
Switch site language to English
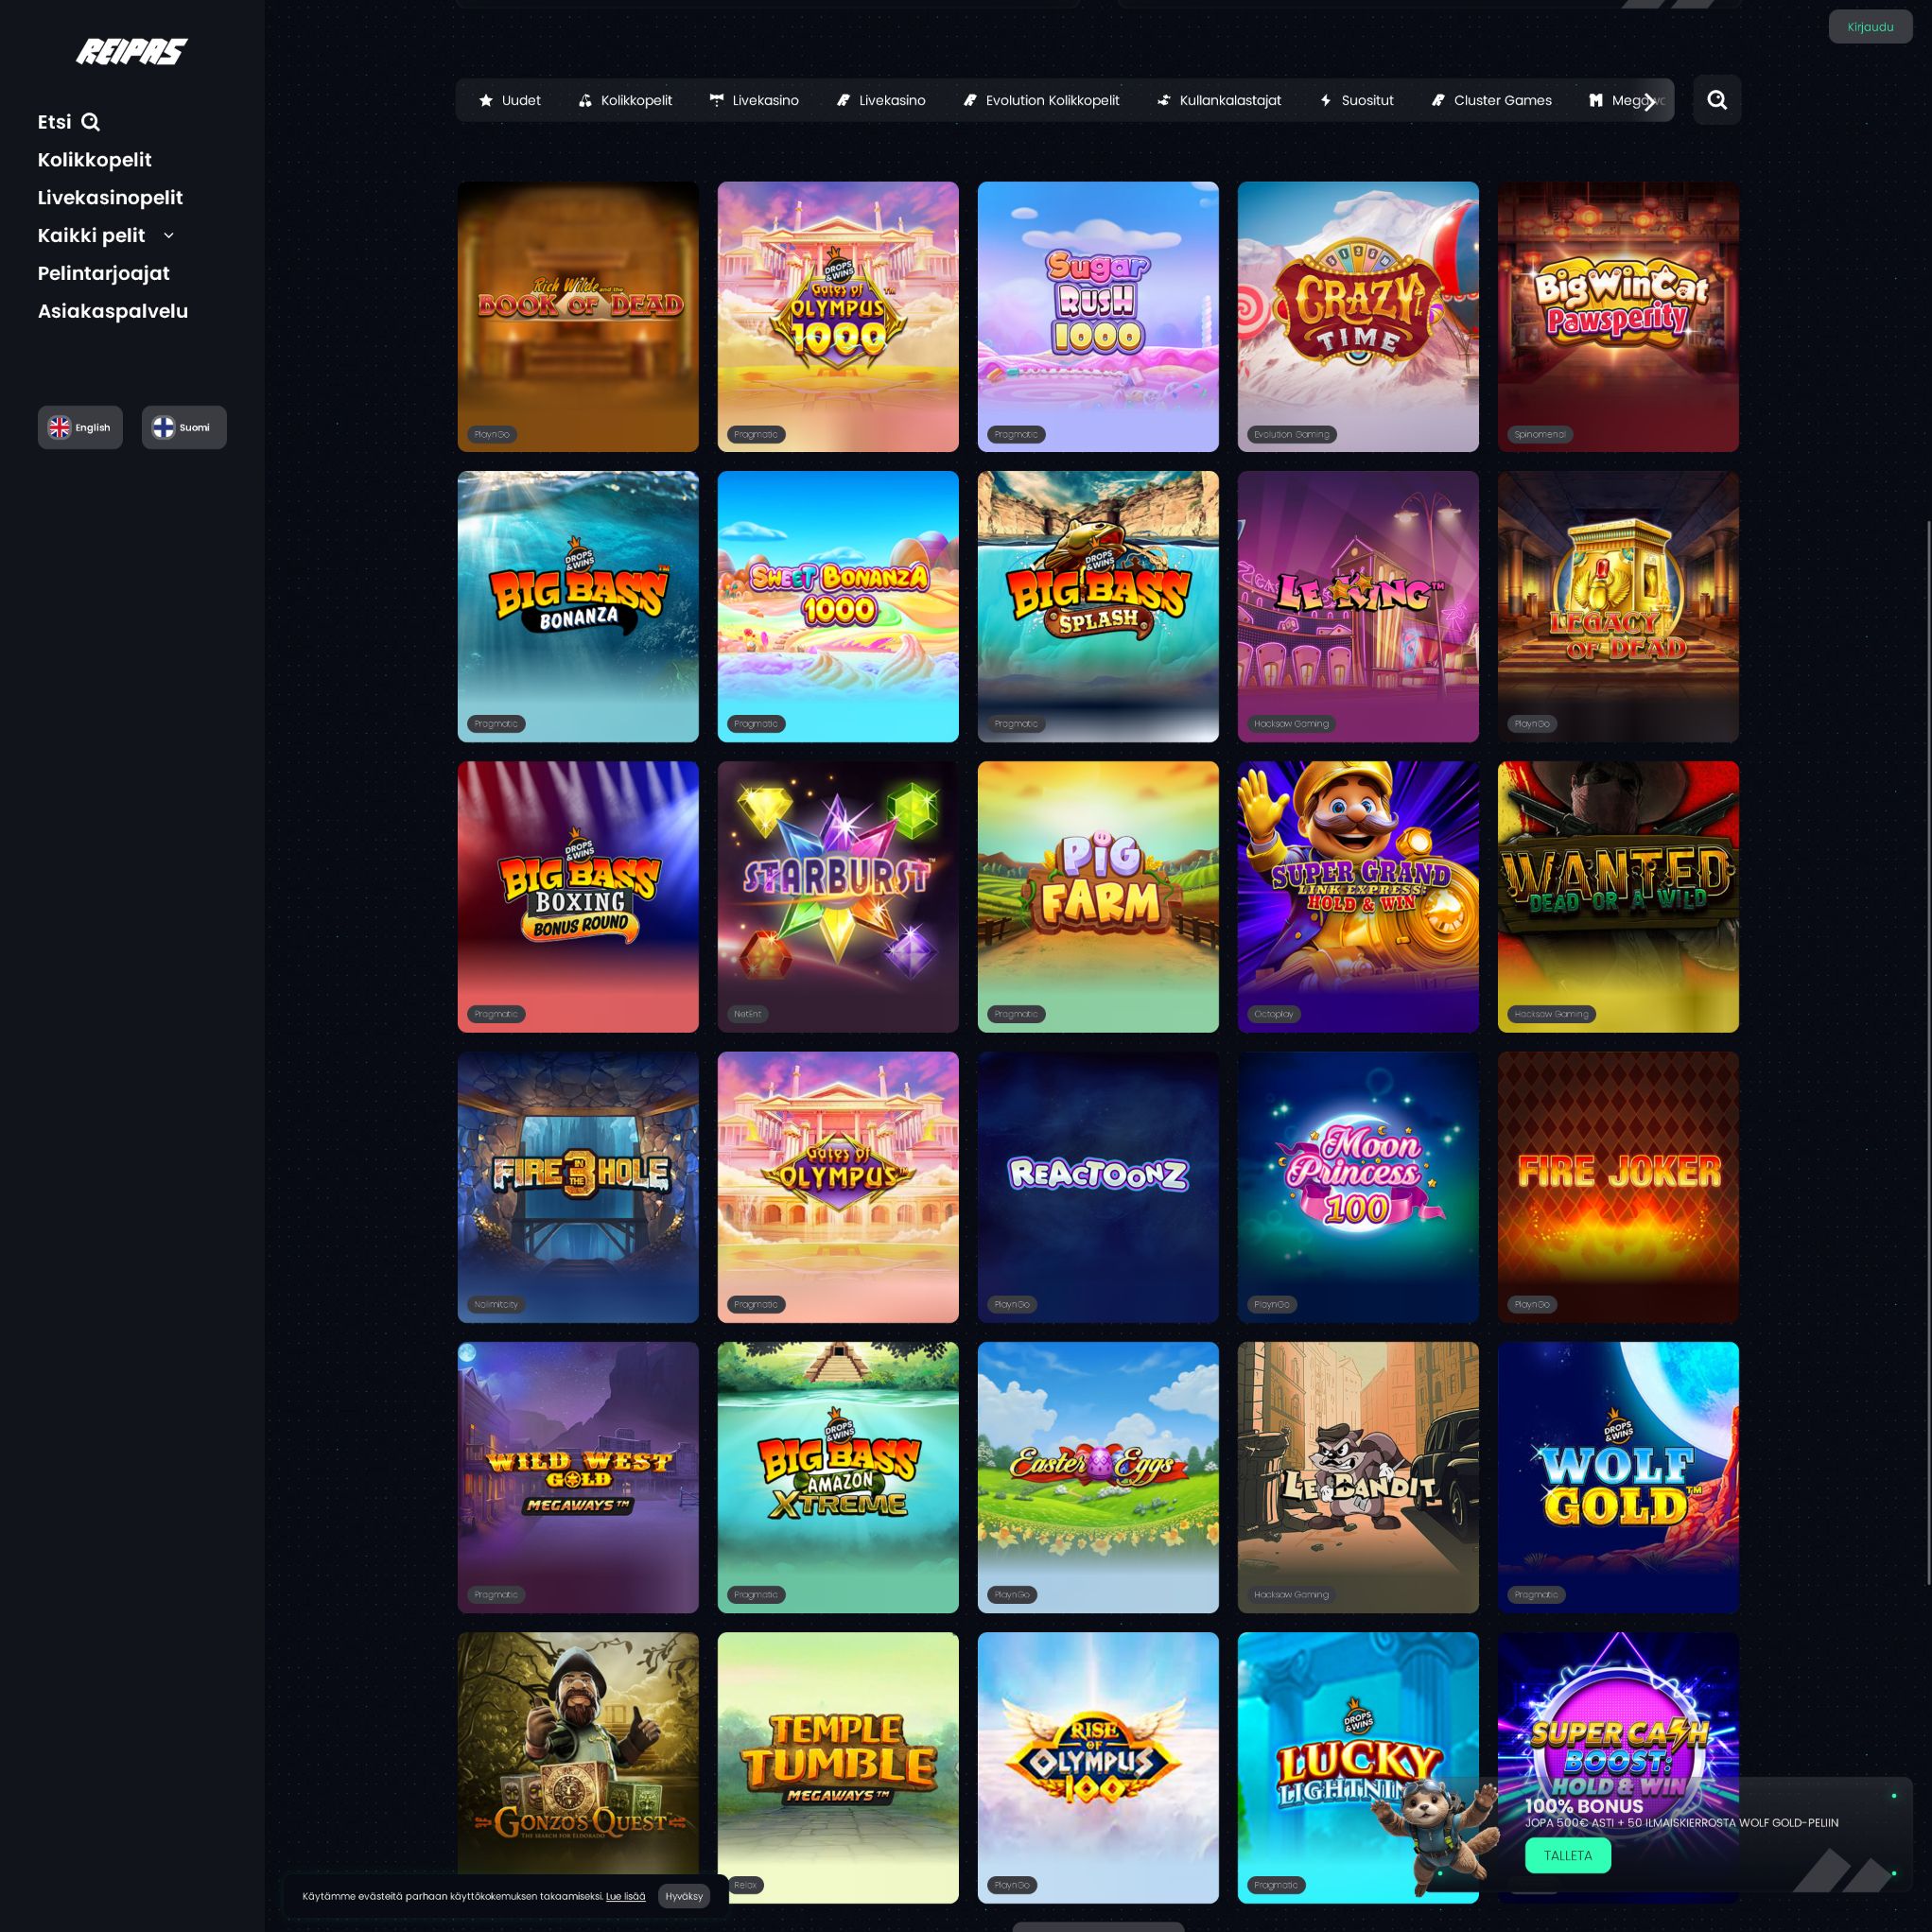point(80,427)
